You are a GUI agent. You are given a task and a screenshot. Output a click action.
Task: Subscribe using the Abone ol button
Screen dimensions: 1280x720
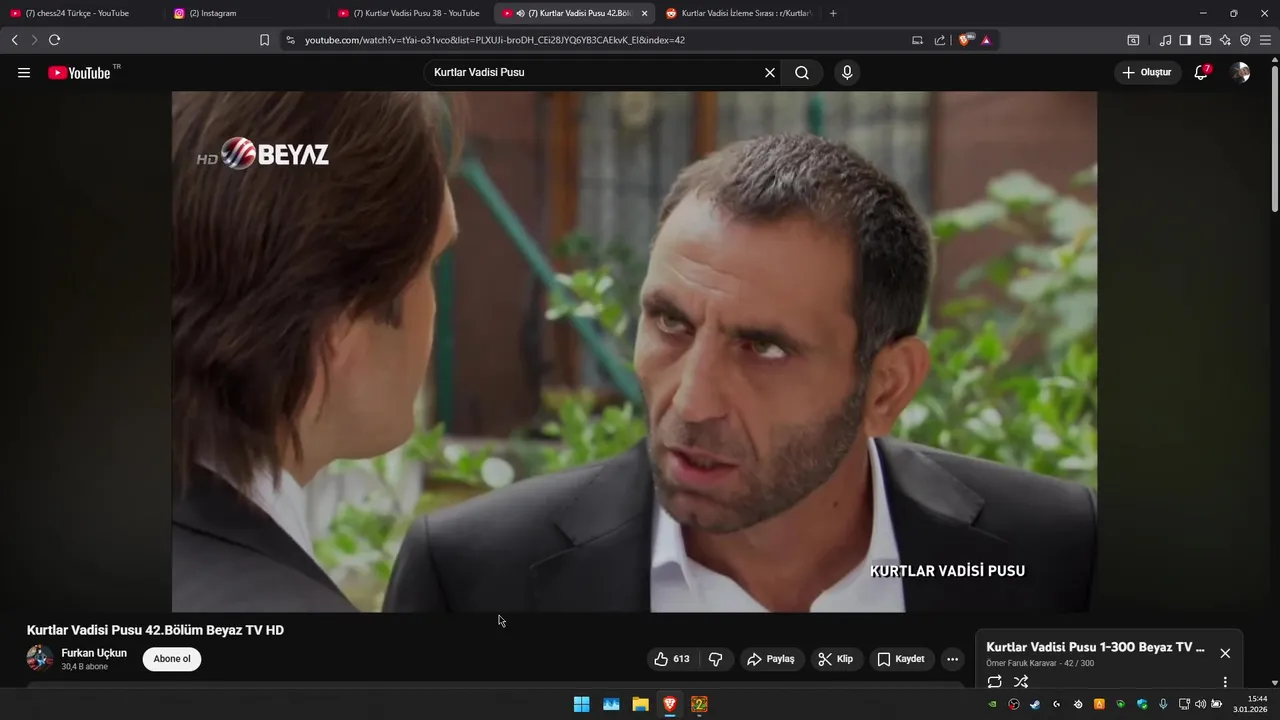coord(172,659)
